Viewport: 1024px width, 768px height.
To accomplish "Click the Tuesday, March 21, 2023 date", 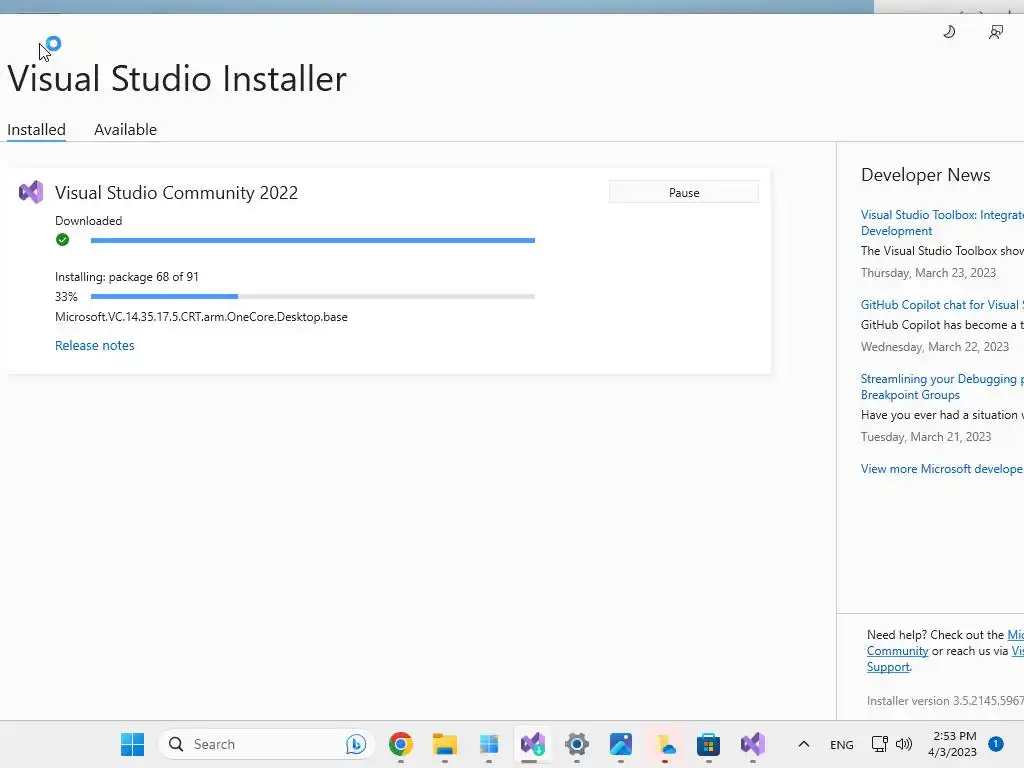I will pyautogui.click(x=926, y=437).
